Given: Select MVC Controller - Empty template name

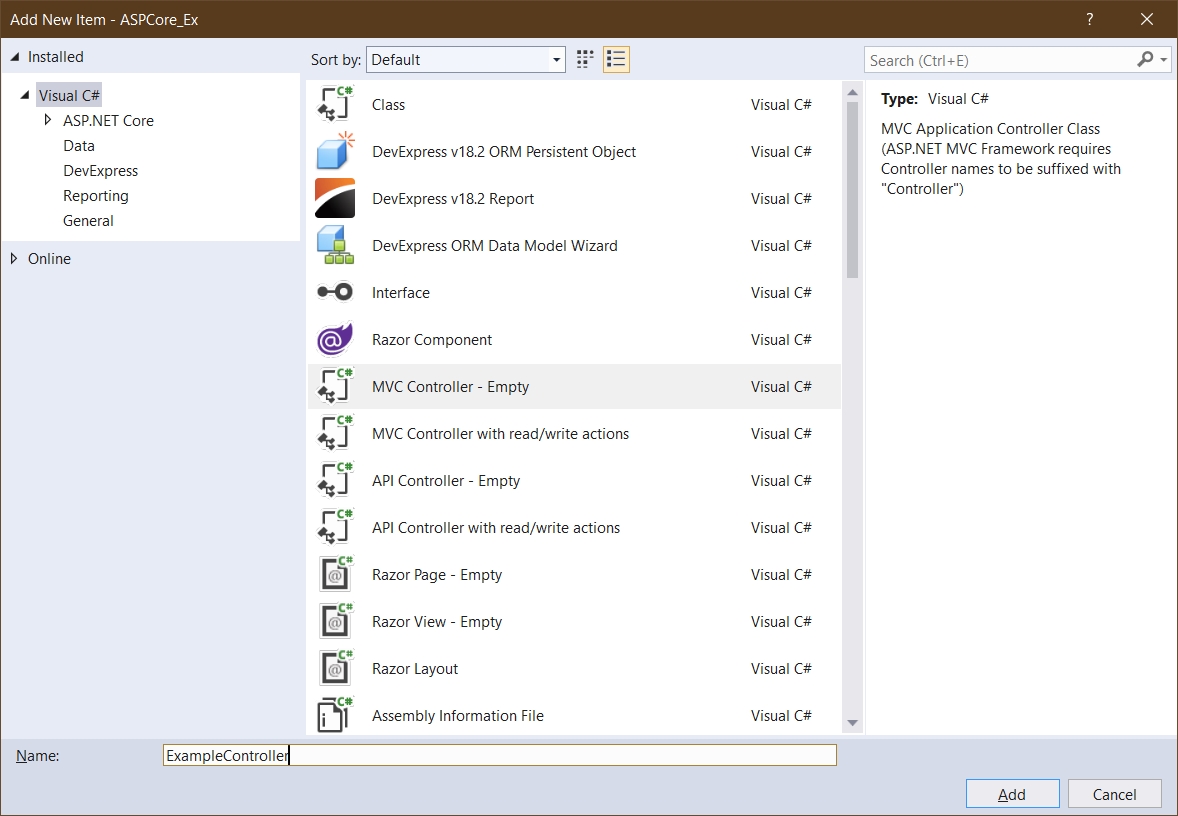Looking at the screenshot, I should 450,386.
